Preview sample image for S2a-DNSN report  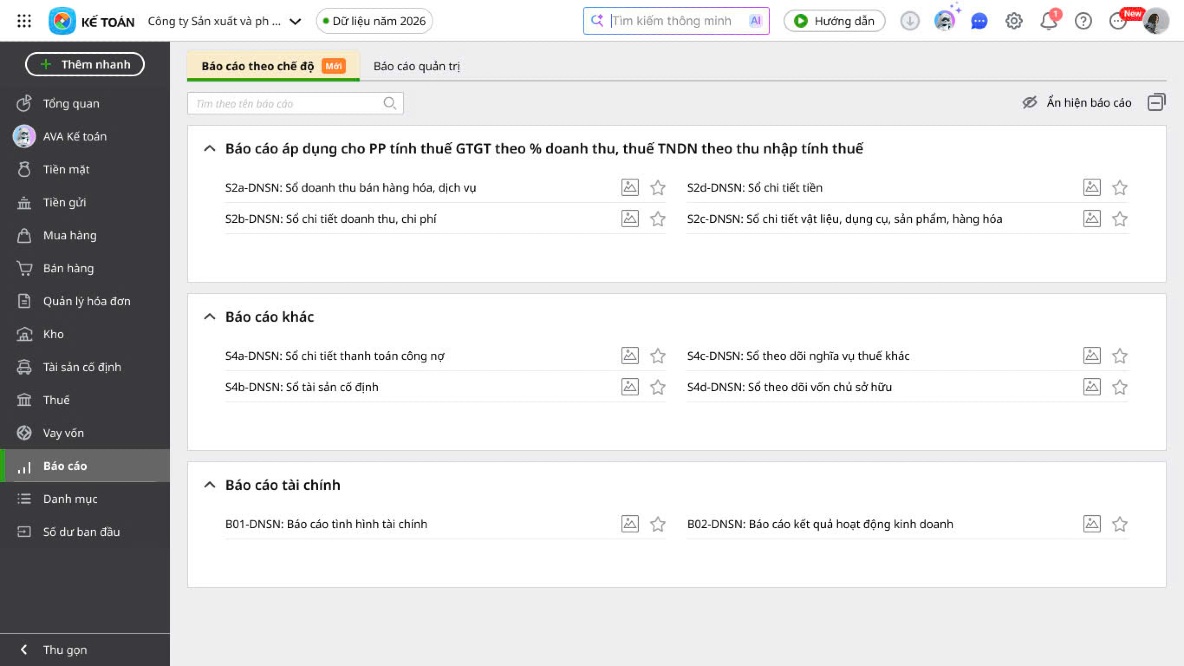point(630,187)
